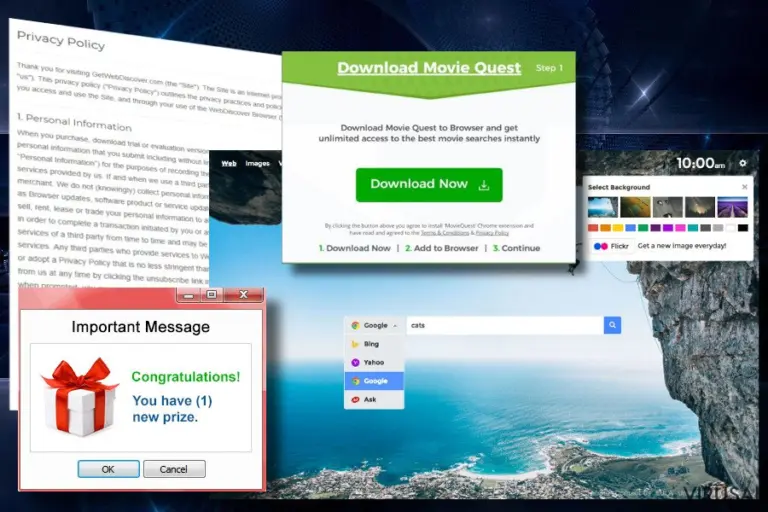Select Bing from the engine list

[x=374, y=344]
